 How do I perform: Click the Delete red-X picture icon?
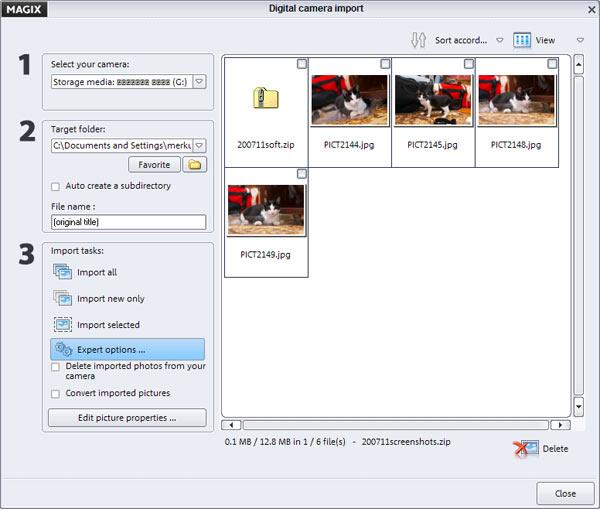coord(525,448)
